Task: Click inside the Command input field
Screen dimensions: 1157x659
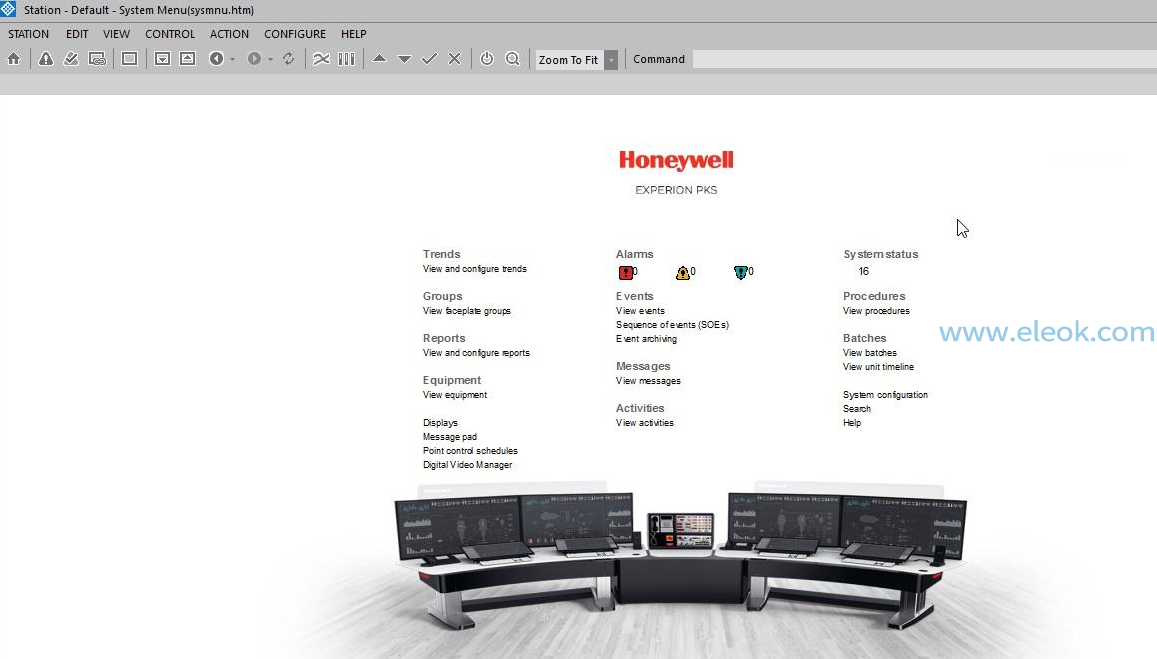Action: (x=925, y=59)
